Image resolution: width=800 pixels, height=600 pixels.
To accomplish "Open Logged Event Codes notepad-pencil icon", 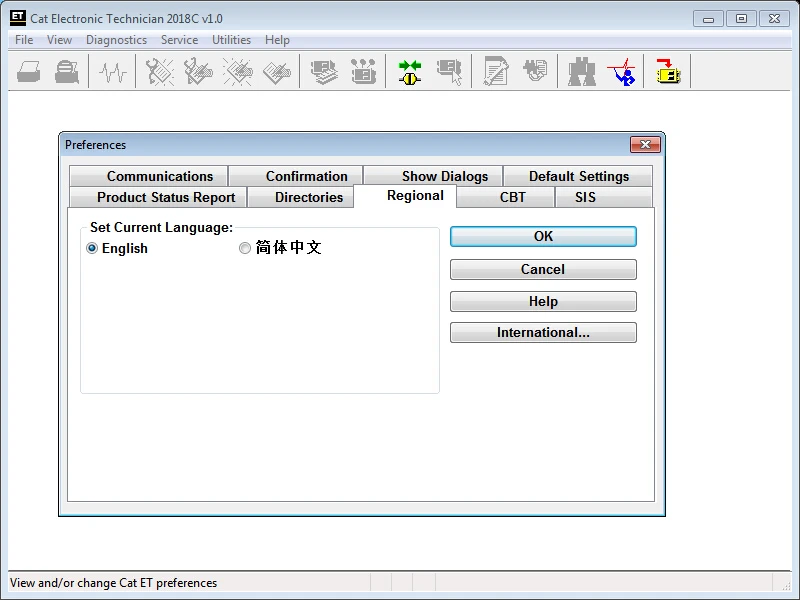I will point(277,71).
